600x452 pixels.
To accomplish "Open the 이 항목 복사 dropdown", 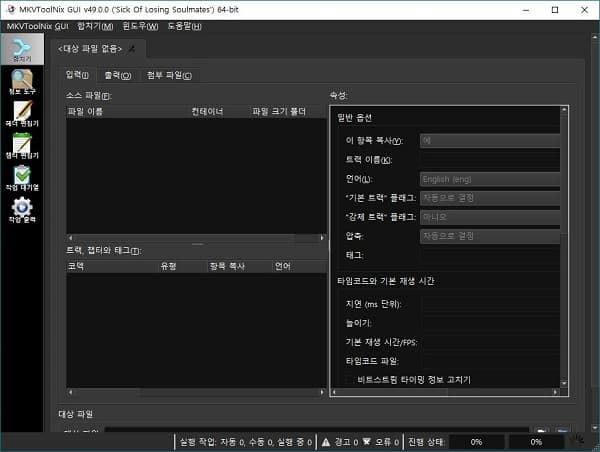I will [490, 141].
